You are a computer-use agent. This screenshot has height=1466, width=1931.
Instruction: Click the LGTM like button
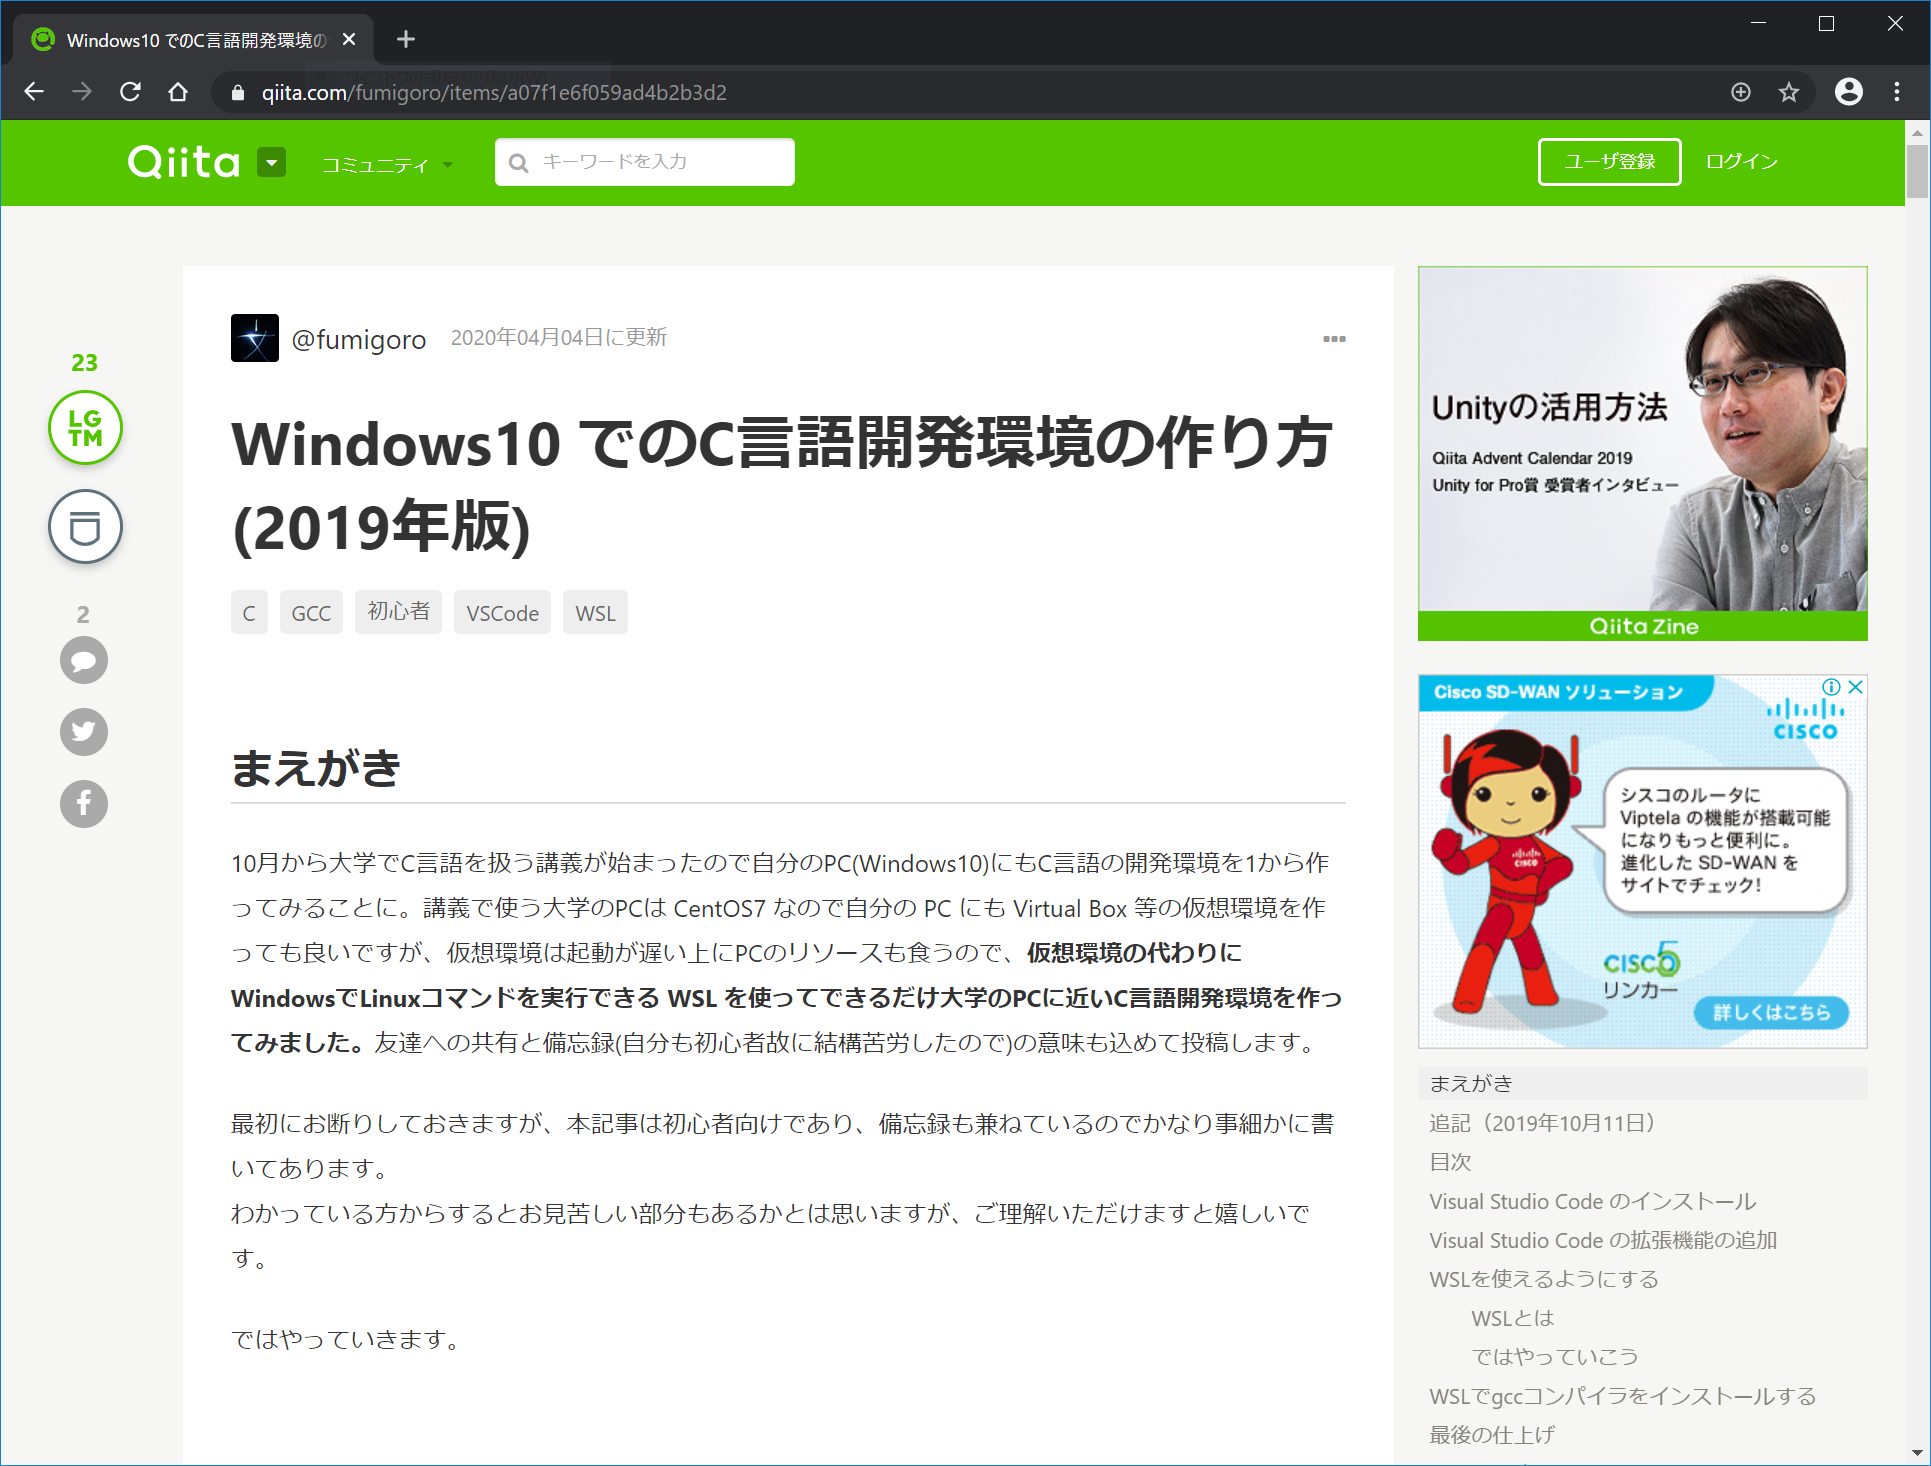coord(85,428)
